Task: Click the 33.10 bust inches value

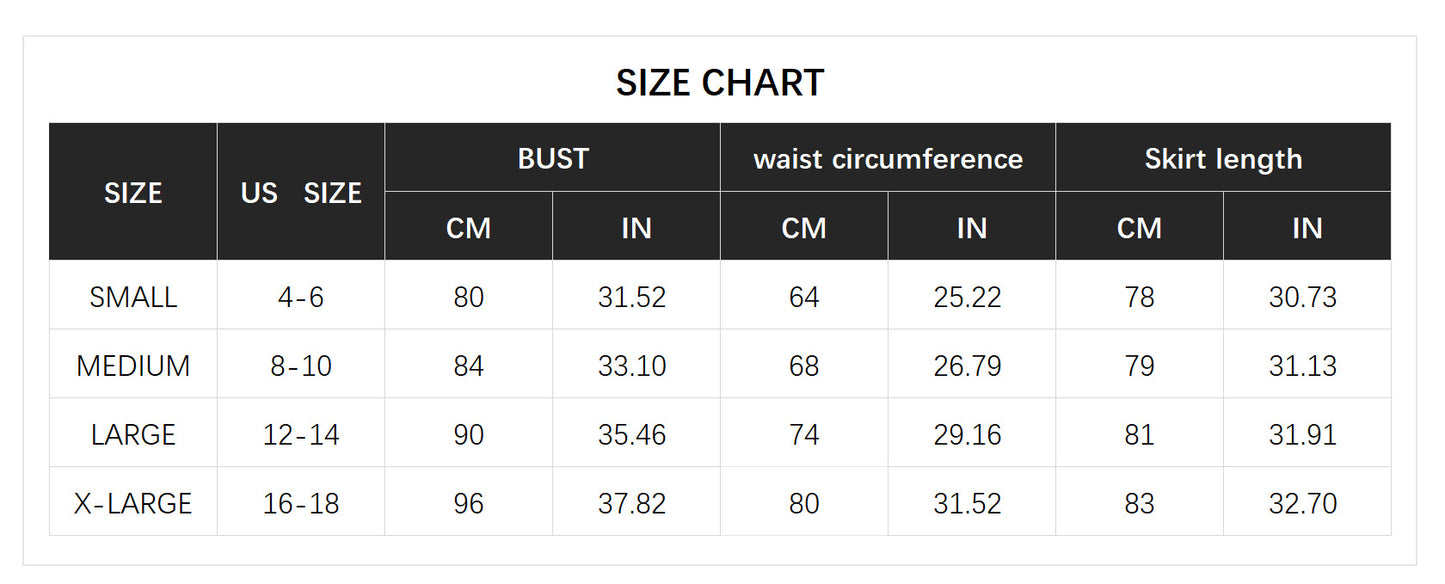Action: 632,366
